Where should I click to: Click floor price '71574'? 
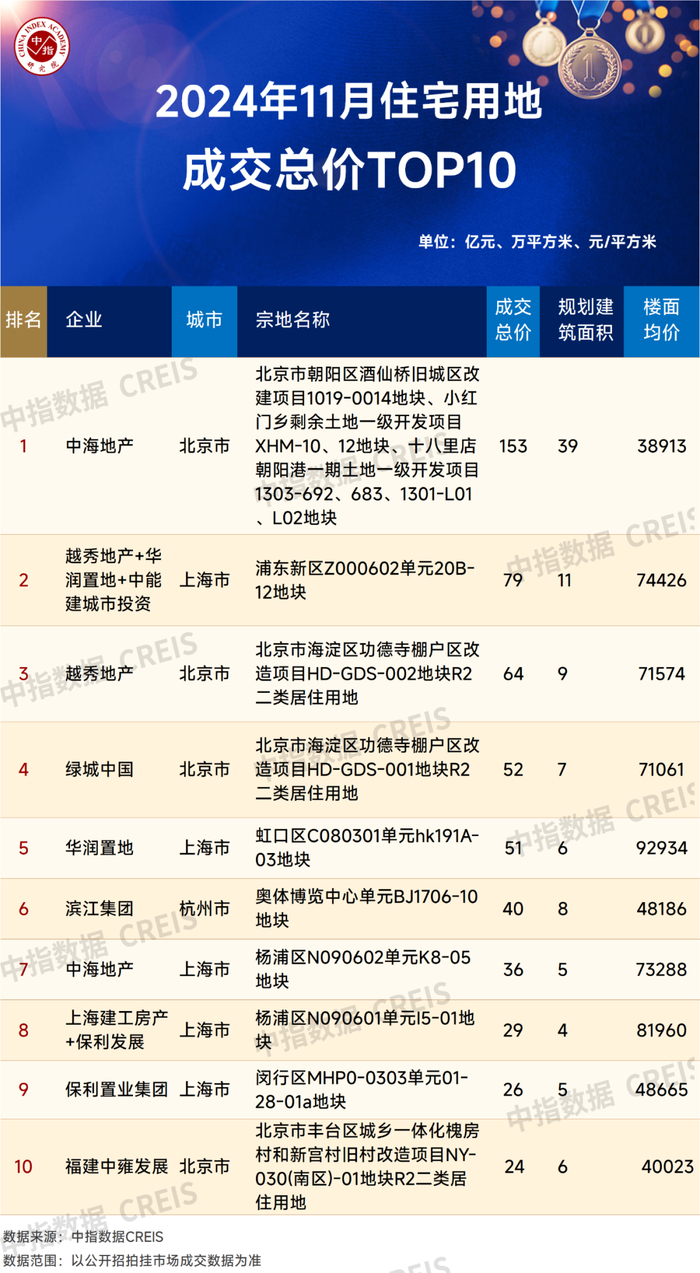[661, 674]
